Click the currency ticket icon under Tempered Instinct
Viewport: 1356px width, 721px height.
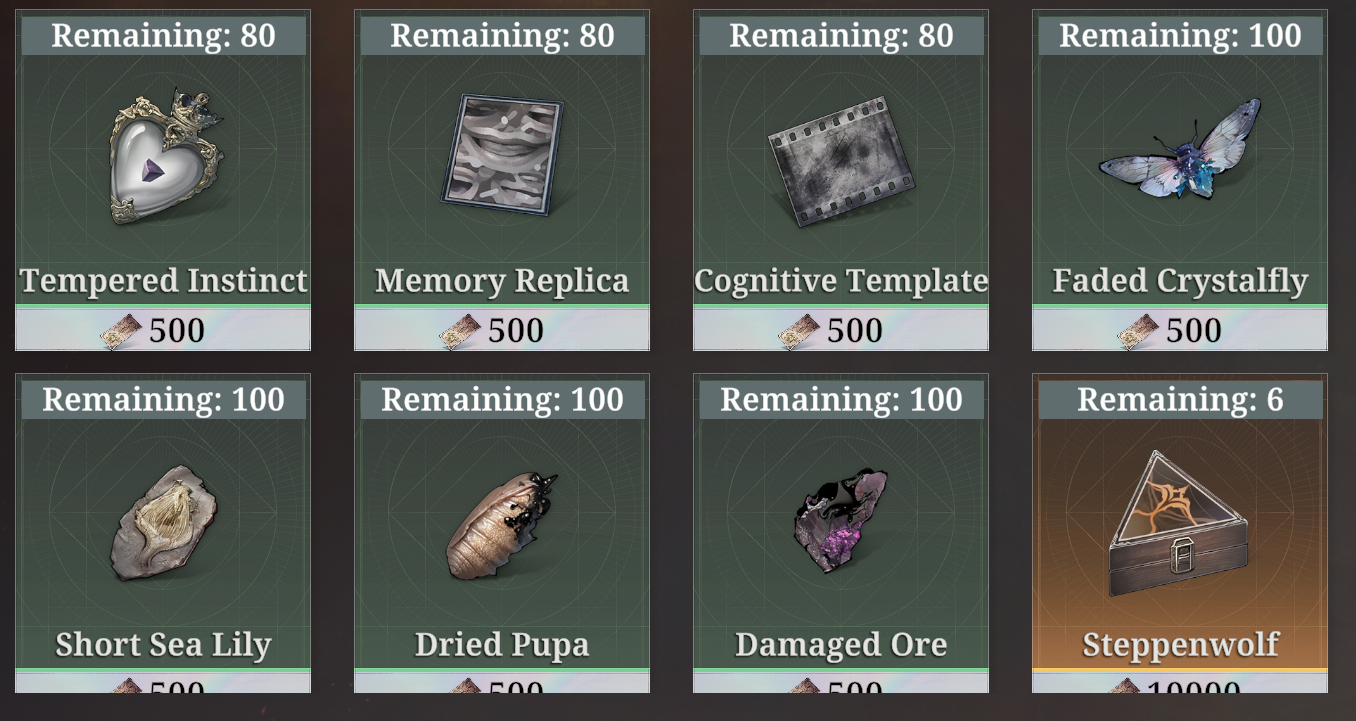[122, 331]
